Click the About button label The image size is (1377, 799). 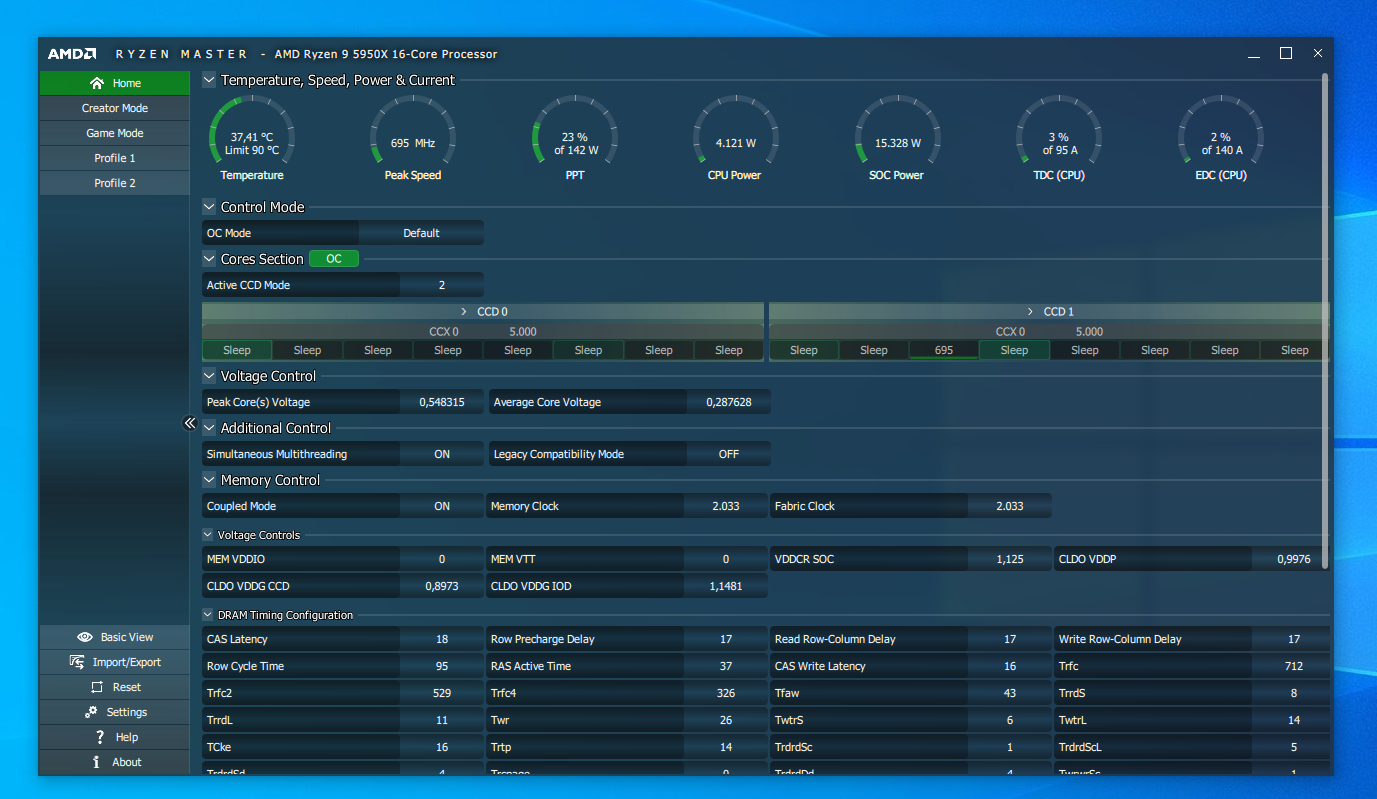click(127, 762)
